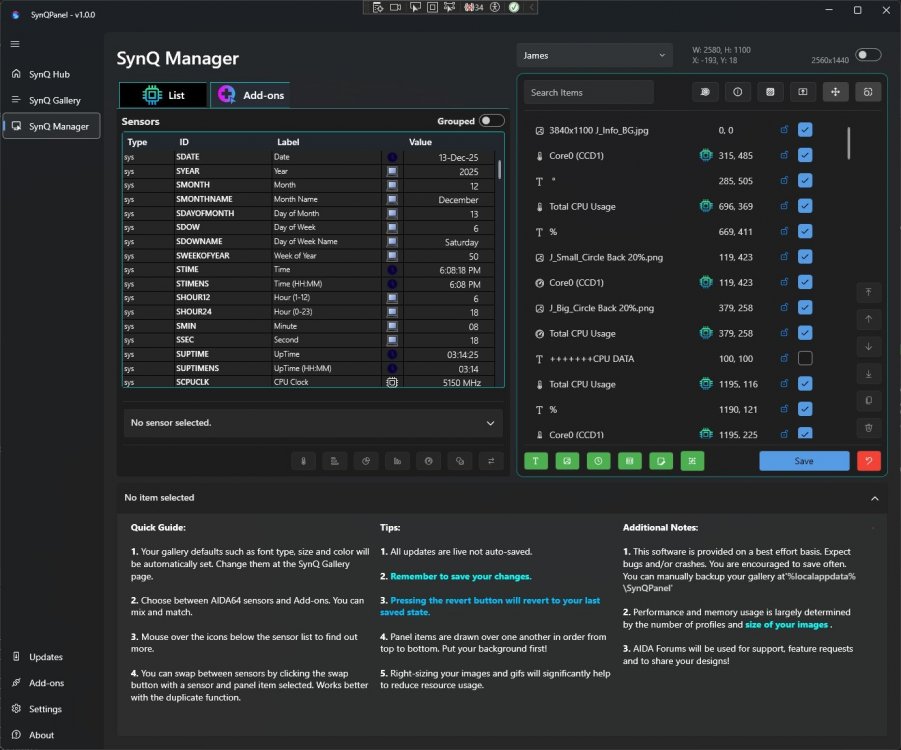Open the James profile dropdown

coord(594,56)
